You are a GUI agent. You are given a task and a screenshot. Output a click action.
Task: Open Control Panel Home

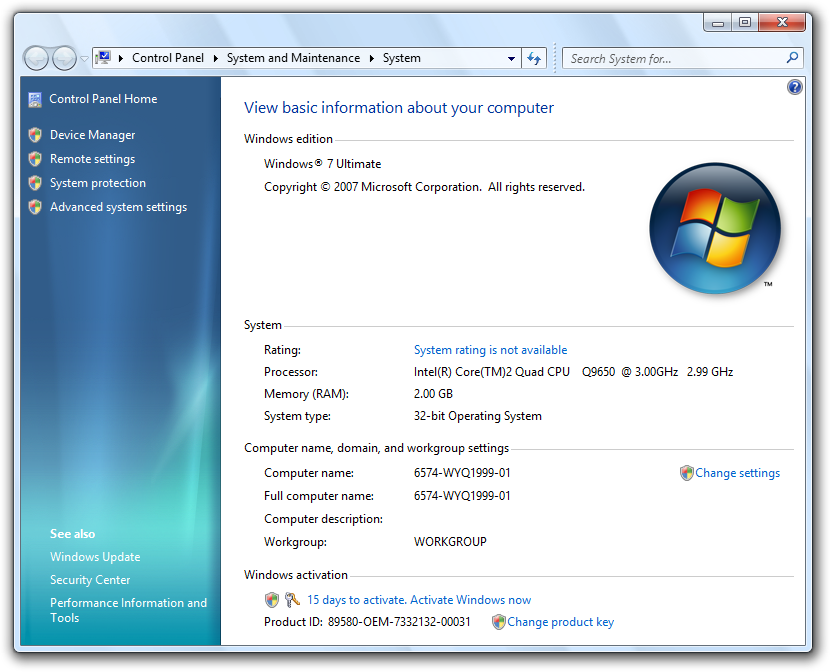coord(103,99)
